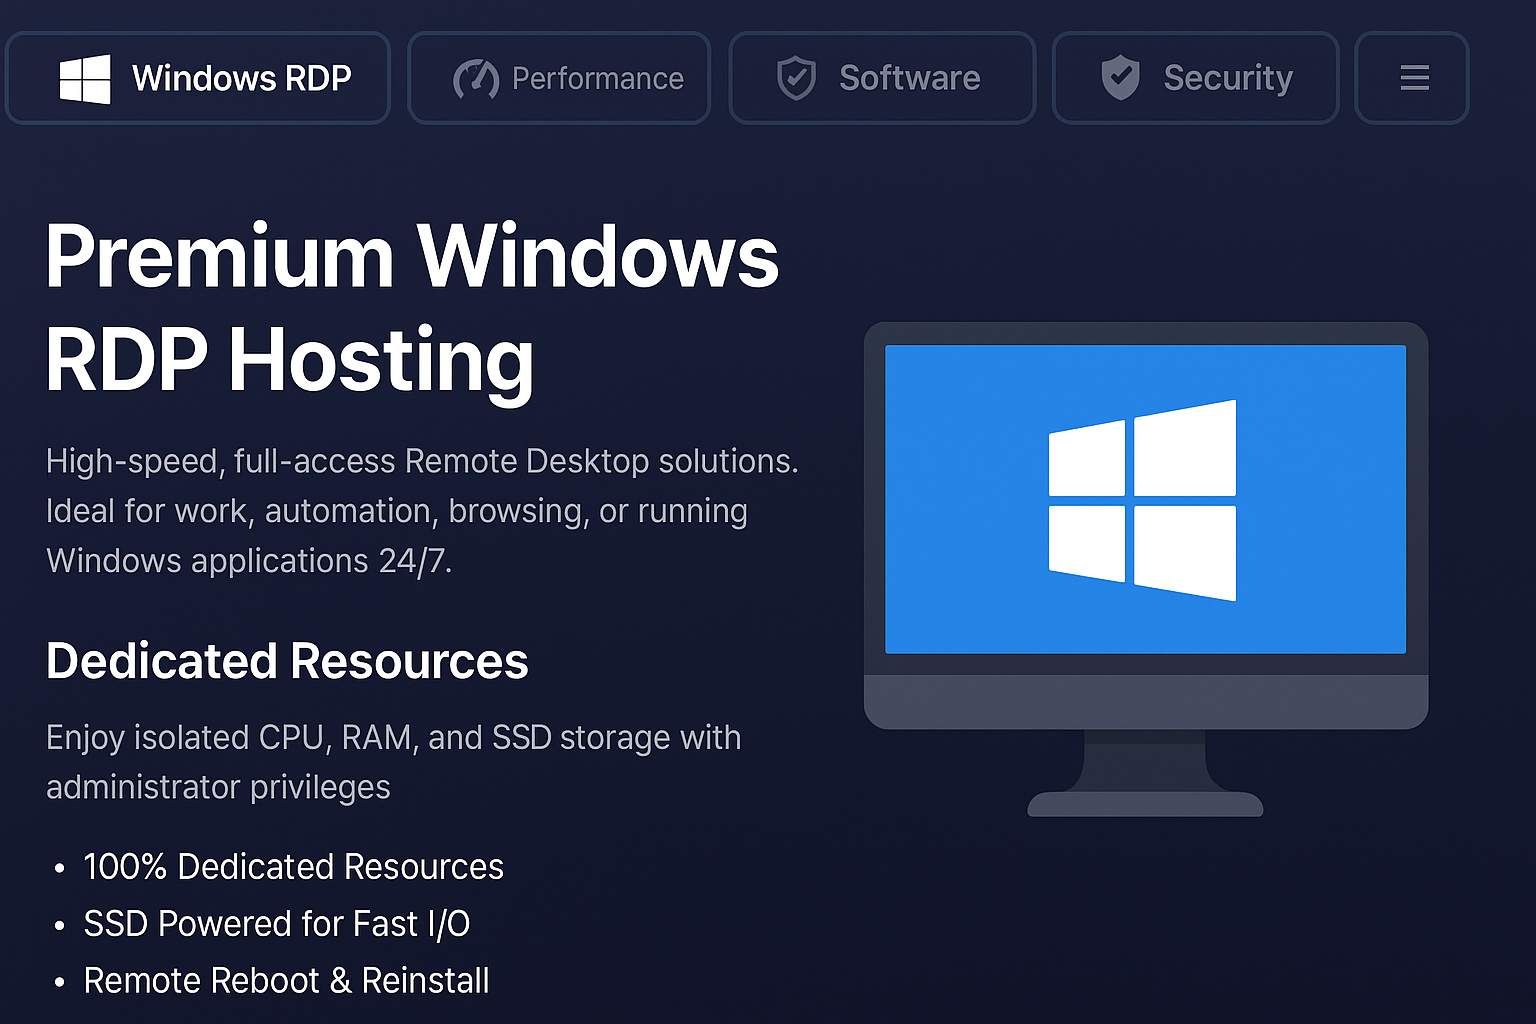1536x1024 pixels.
Task: Select the SSD Powered for Fast I/O bullet
Action: pyautogui.click(x=262, y=924)
